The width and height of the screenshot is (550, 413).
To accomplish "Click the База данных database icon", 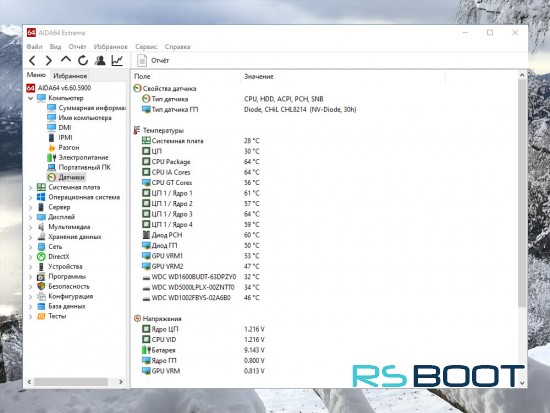I will point(41,306).
